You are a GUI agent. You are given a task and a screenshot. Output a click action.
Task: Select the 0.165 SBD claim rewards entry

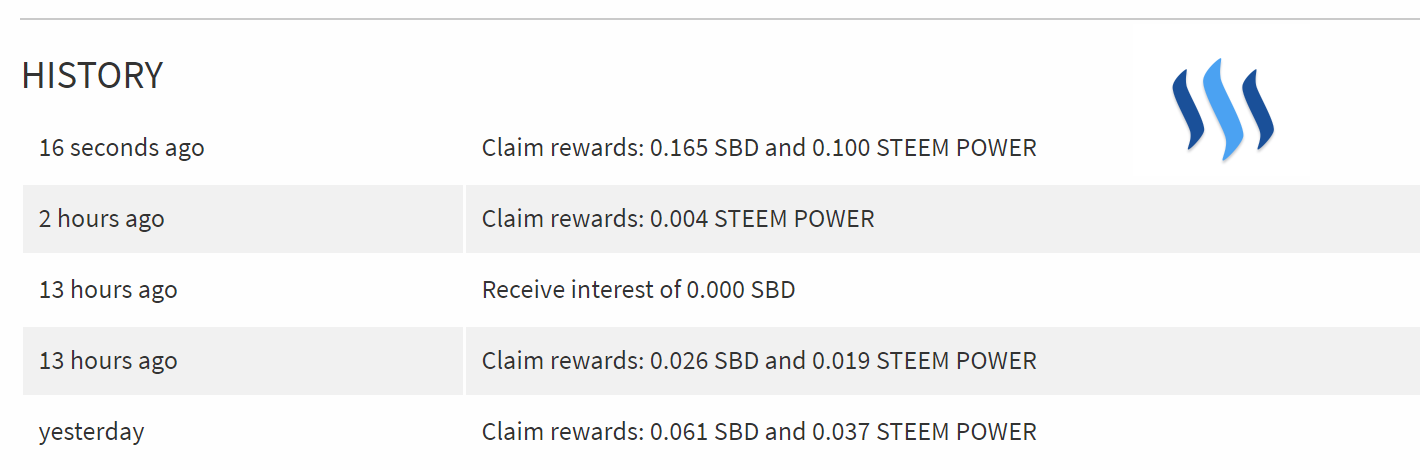click(x=758, y=148)
